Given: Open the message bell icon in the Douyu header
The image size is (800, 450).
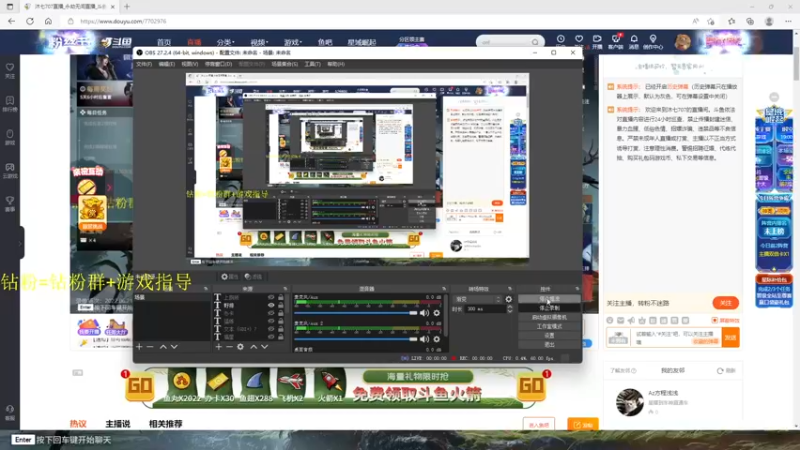Looking at the screenshot, I should [634, 41].
